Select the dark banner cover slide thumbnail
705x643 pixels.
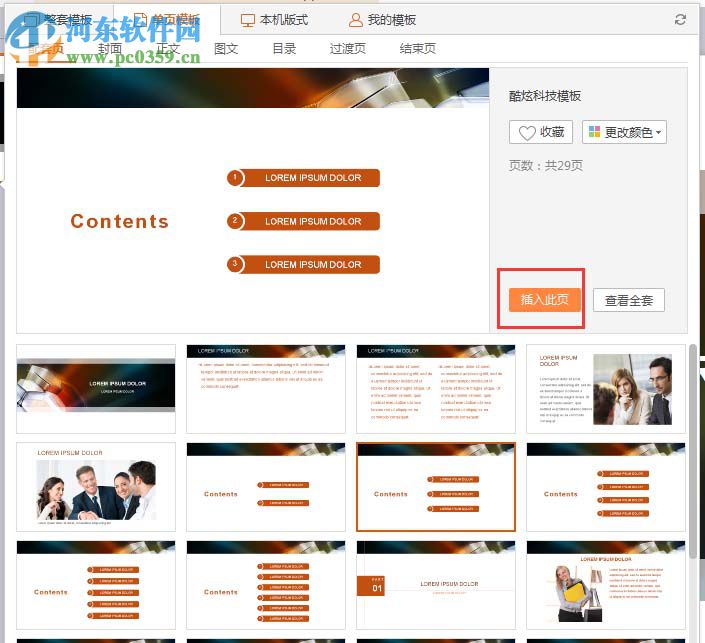(x=96, y=389)
